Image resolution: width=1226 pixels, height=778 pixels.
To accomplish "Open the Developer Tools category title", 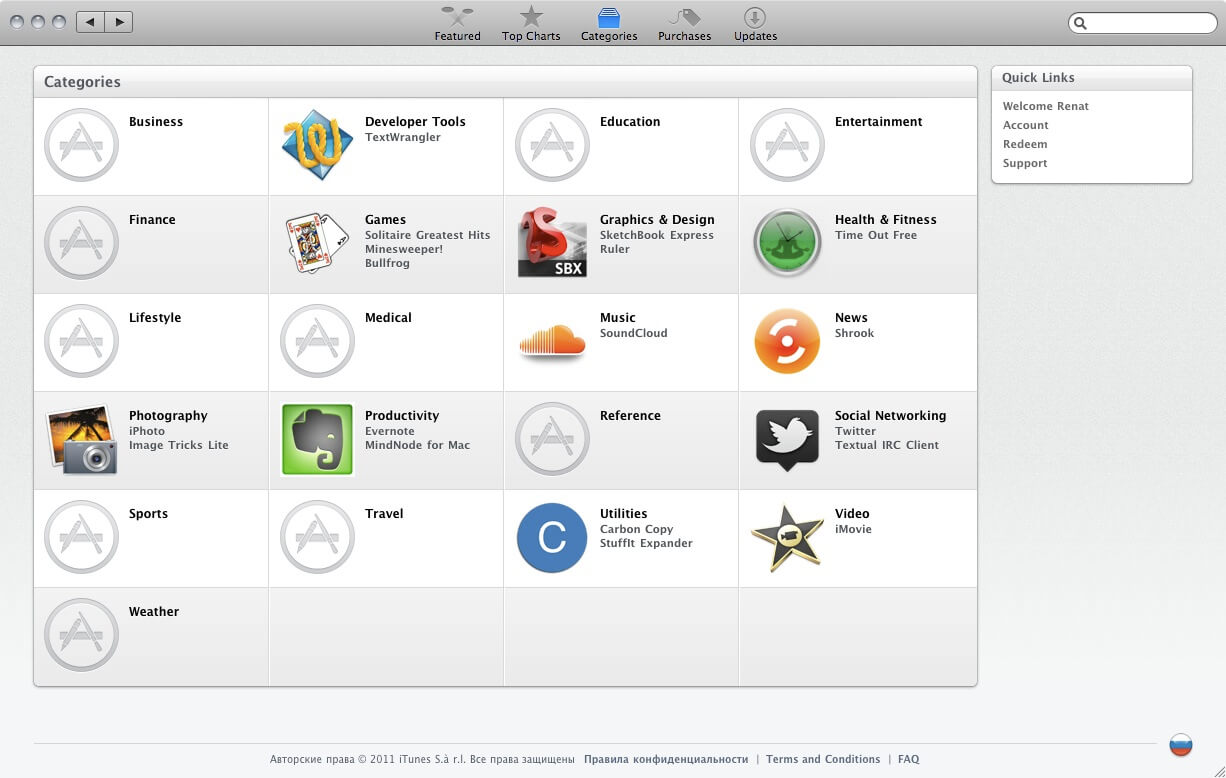I will coord(415,121).
